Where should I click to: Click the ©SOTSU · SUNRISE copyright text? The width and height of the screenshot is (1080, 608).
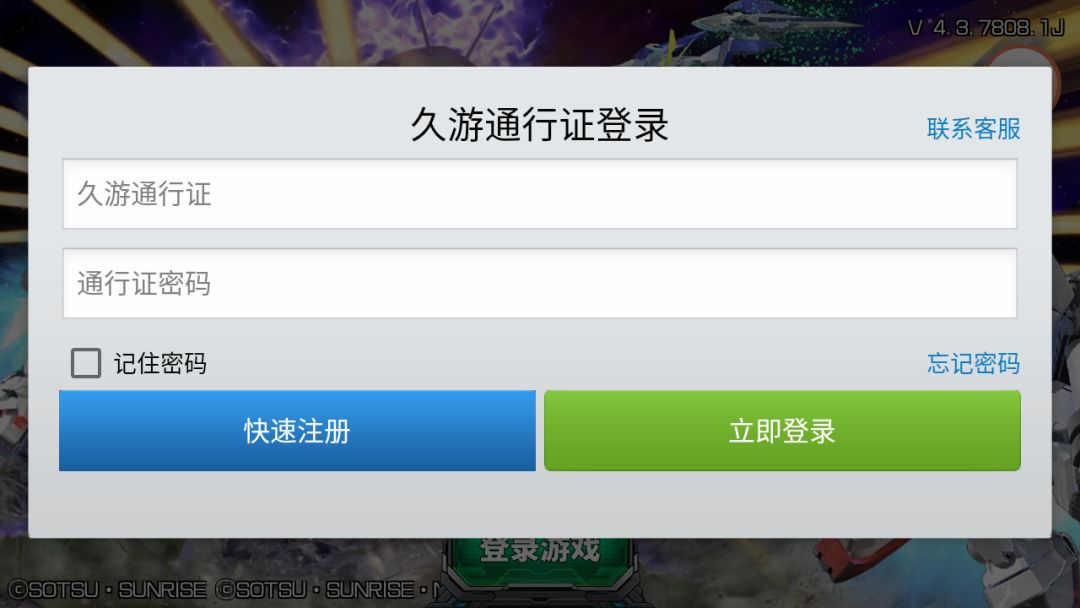pos(107,590)
